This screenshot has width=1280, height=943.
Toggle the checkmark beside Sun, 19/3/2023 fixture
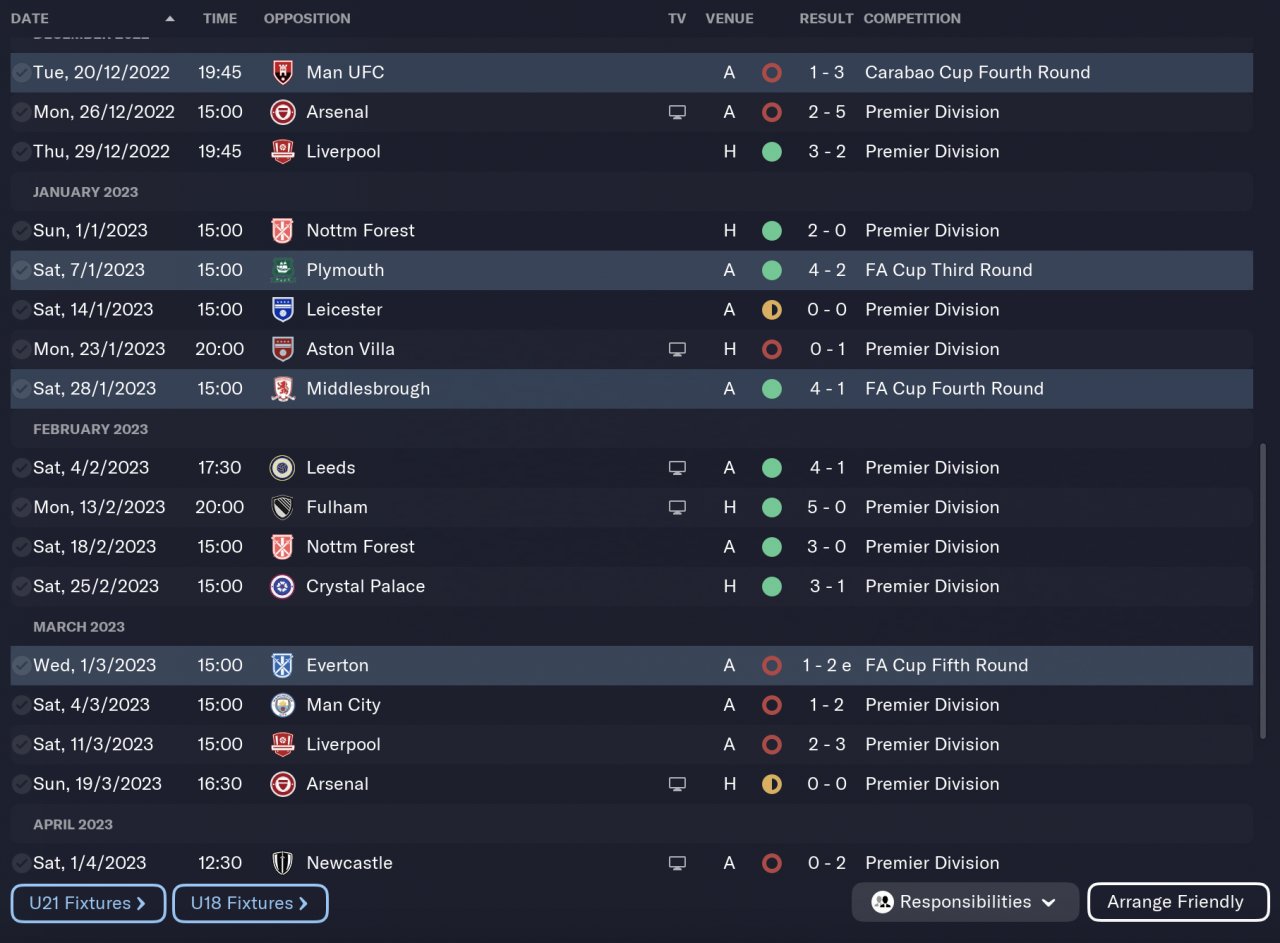point(21,784)
